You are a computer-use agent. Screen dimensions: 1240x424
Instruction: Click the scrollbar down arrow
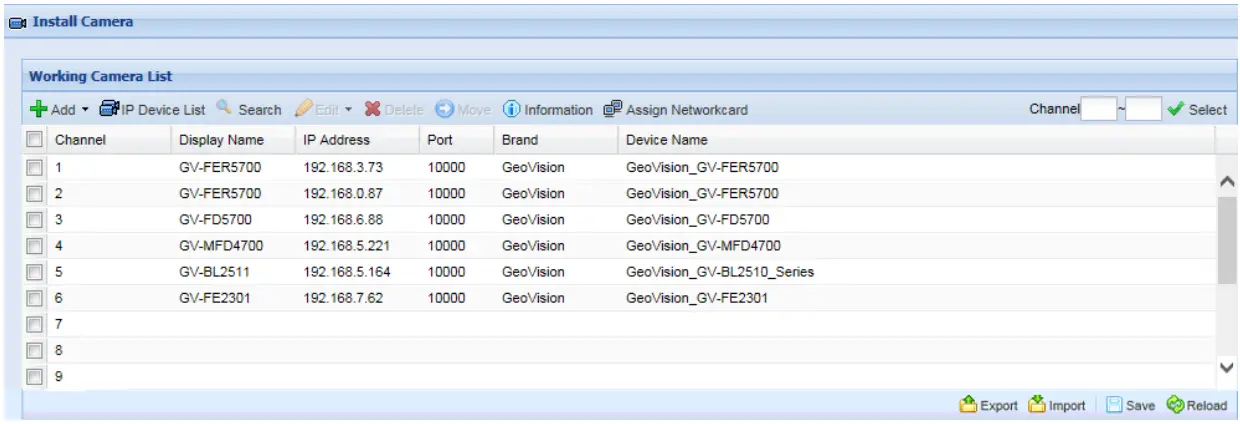(x=1227, y=368)
